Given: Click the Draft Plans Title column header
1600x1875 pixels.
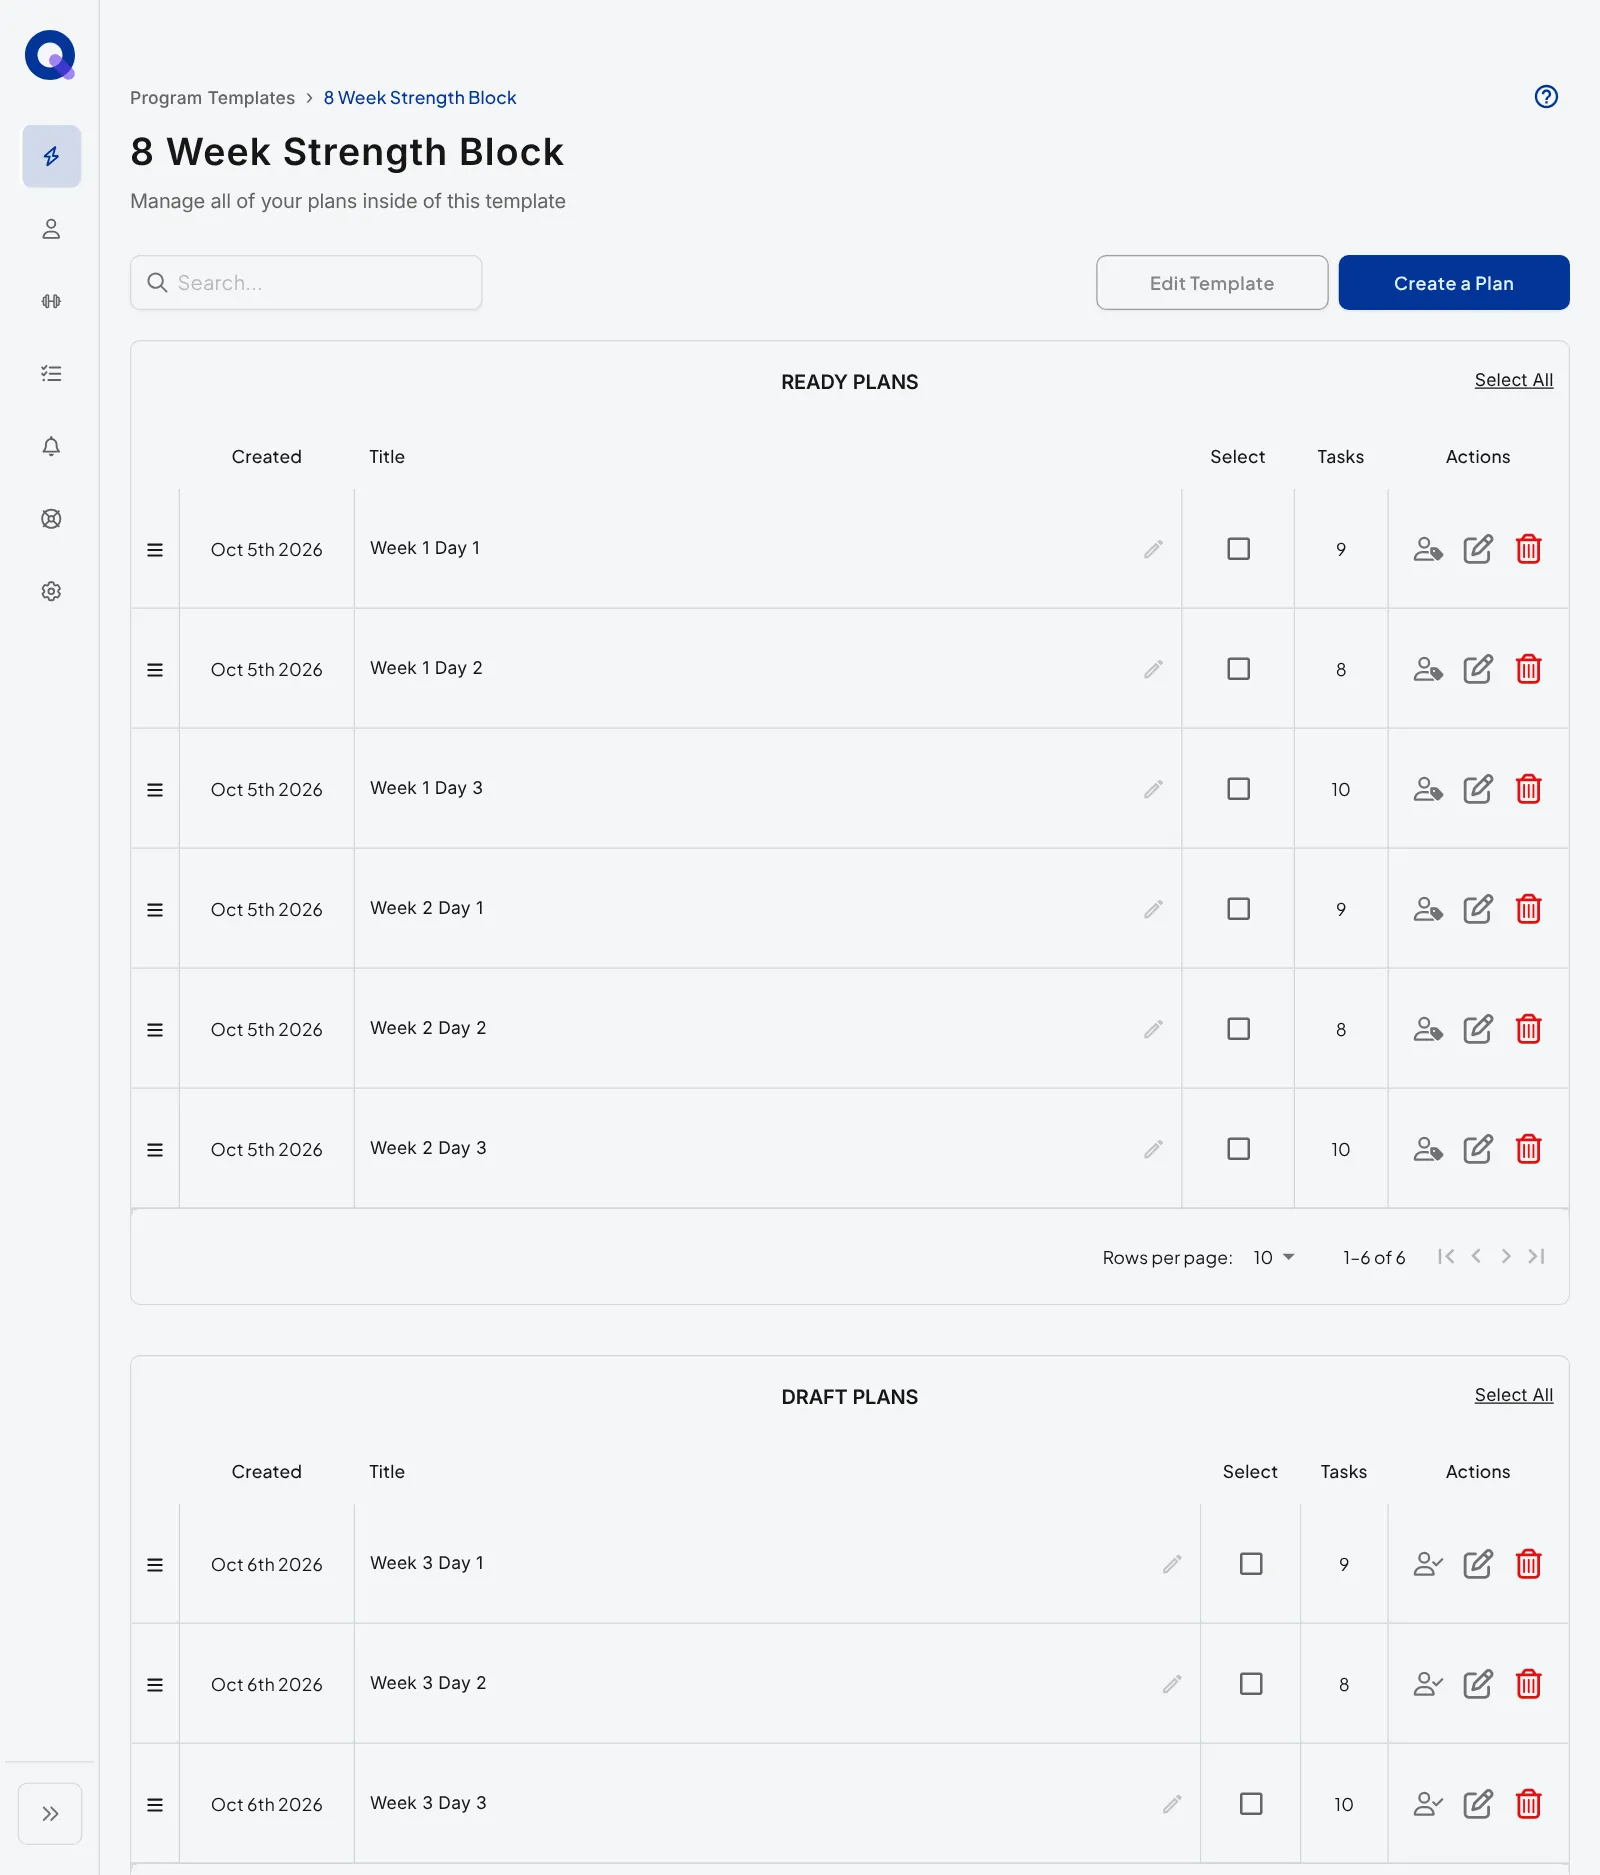Looking at the screenshot, I should 387,1472.
